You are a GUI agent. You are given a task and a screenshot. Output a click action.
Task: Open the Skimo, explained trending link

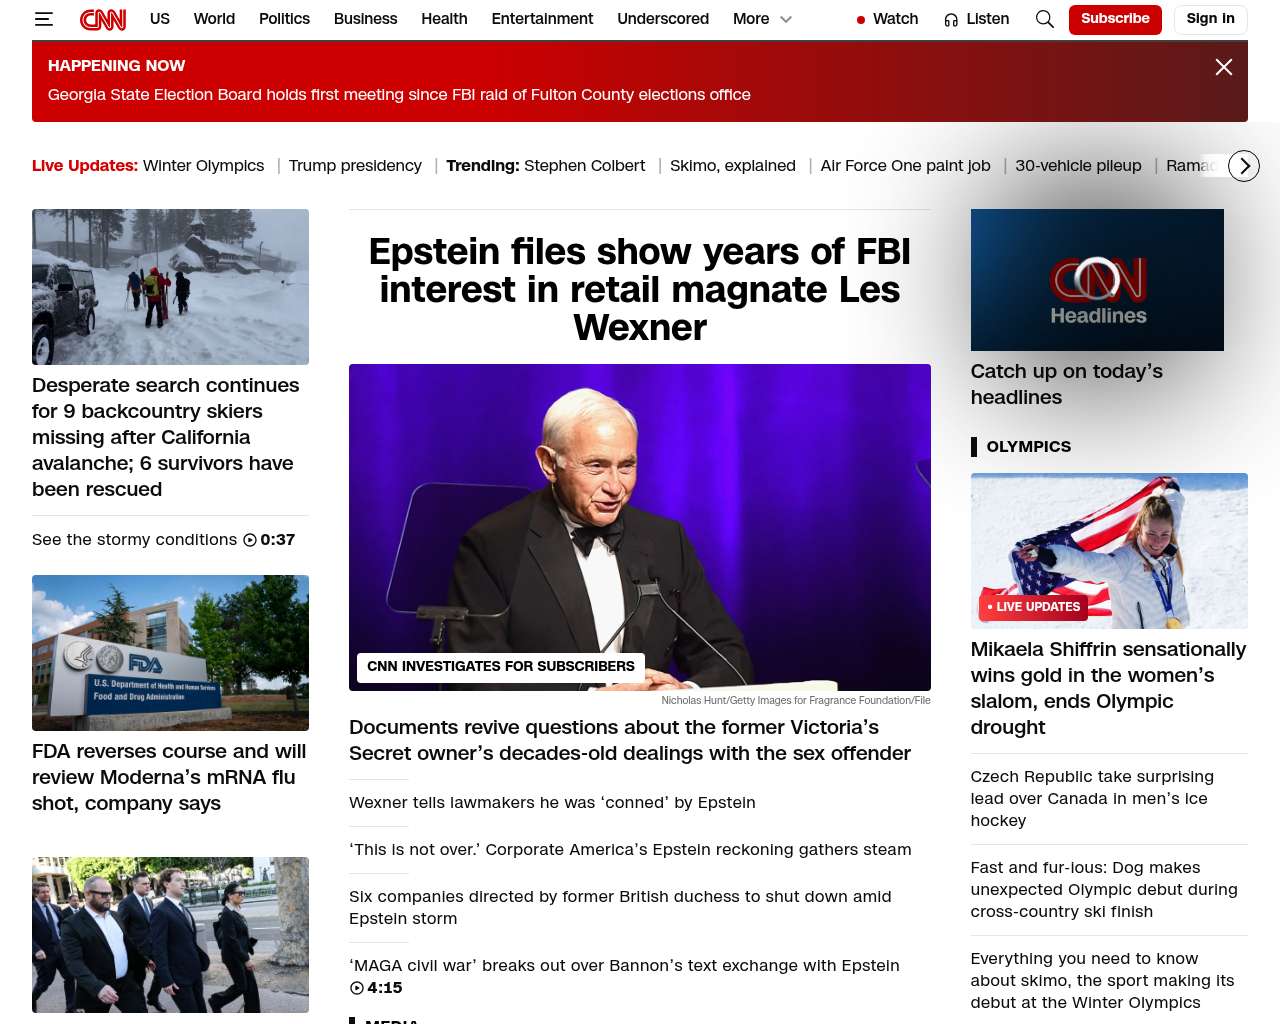(x=733, y=166)
